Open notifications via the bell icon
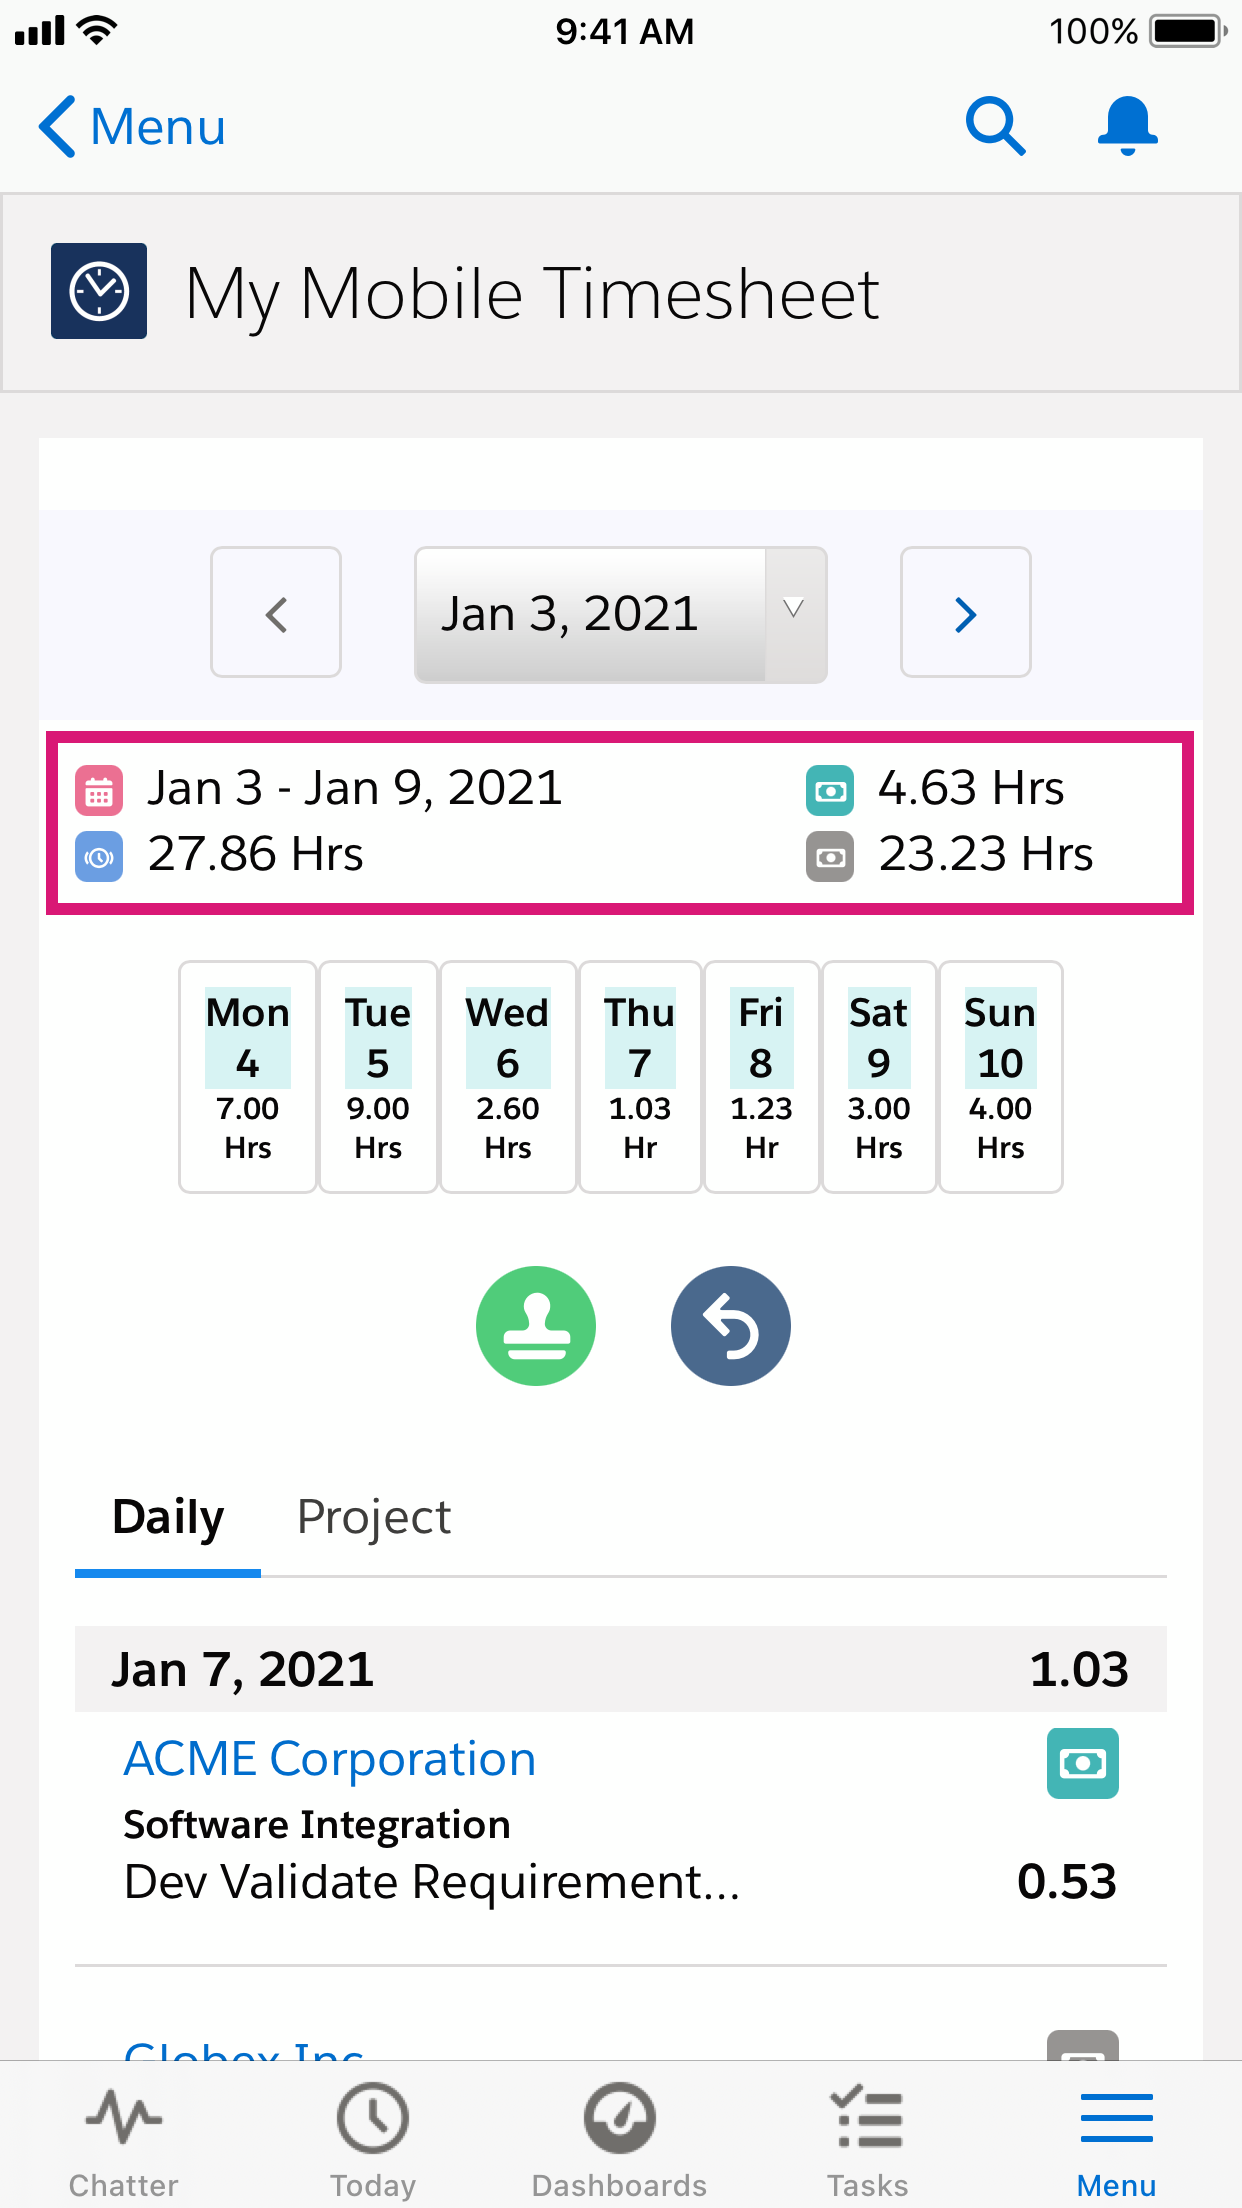 point(1126,126)
